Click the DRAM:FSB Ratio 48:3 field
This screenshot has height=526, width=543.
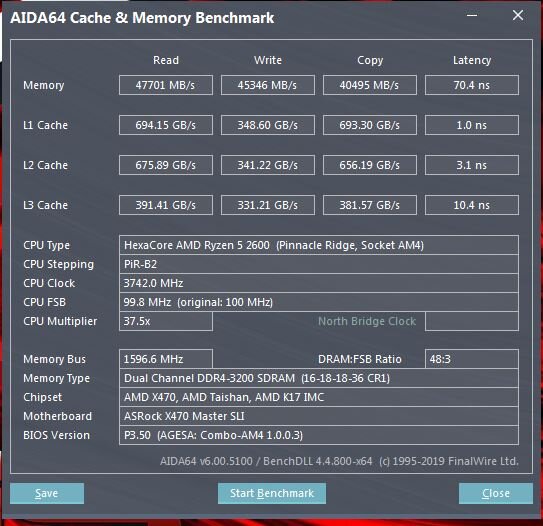click(x=472, y=359)
